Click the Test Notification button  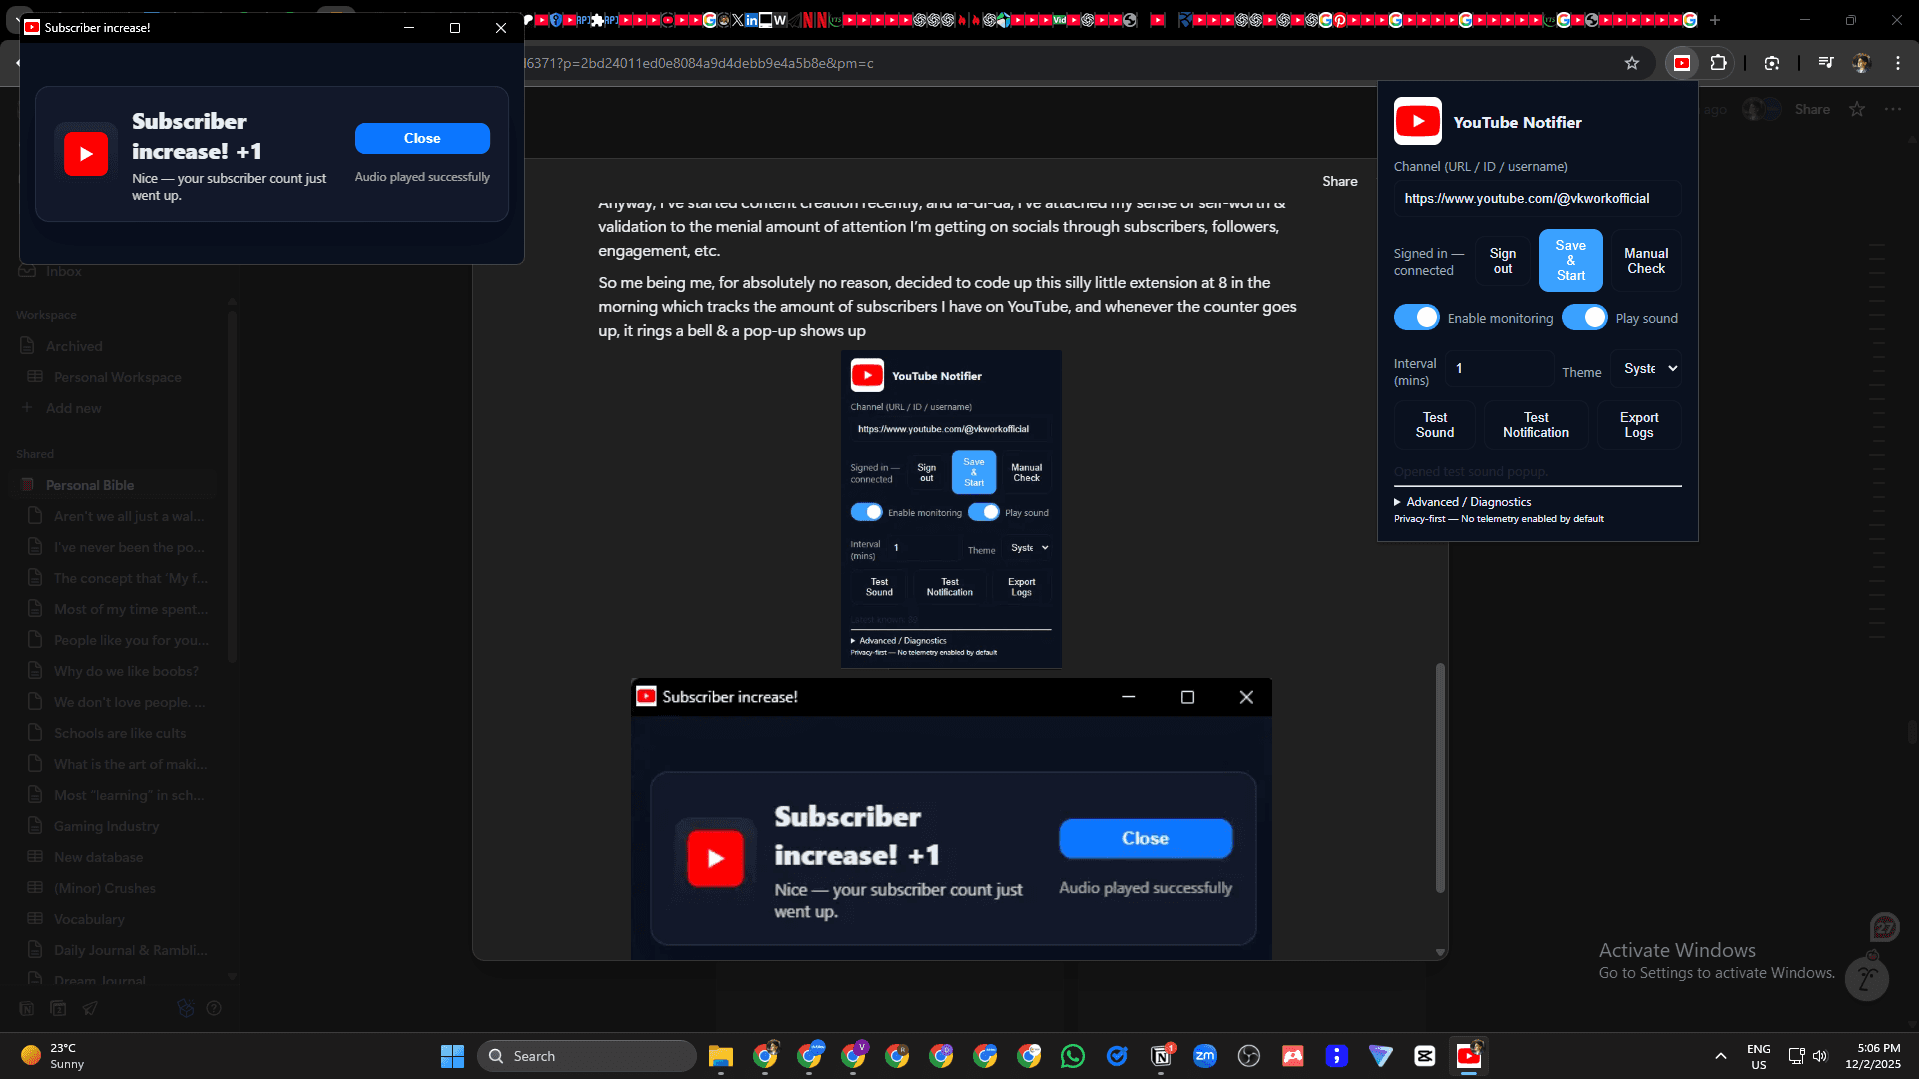[x=1536, y=425]
